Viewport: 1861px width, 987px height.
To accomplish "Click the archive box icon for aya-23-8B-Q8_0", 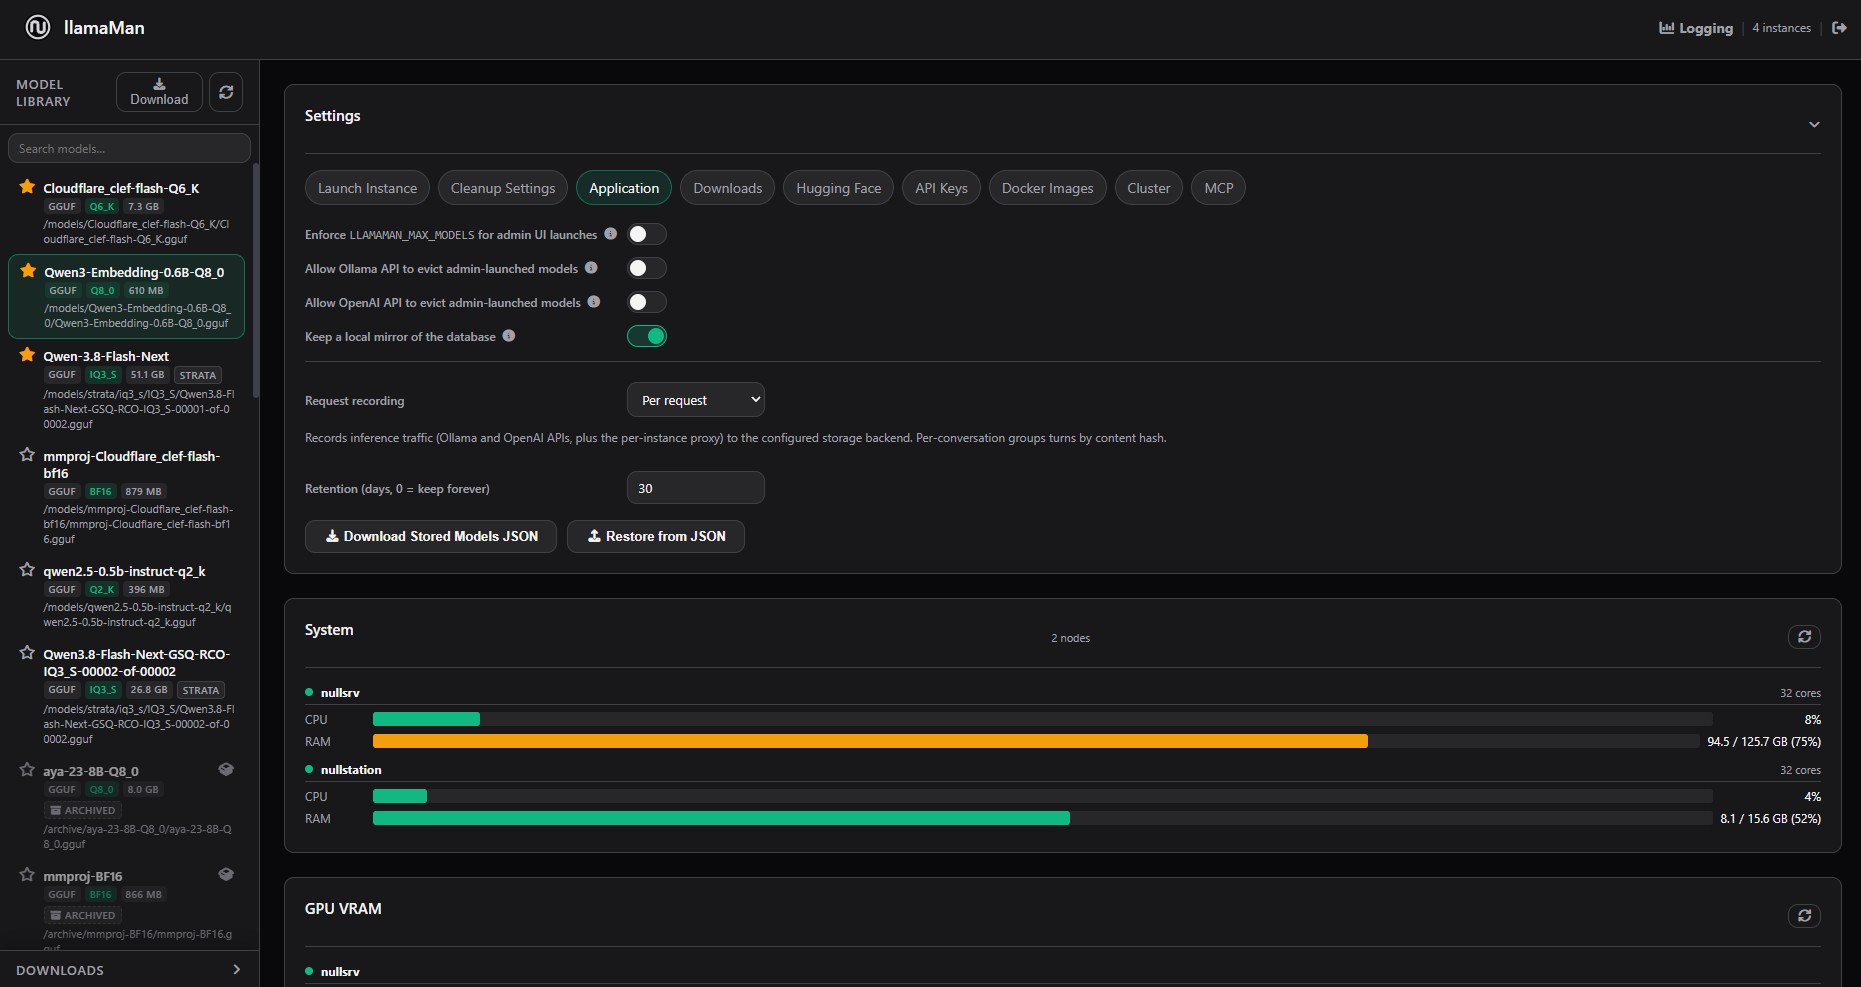I will click(x=226, y=769).
